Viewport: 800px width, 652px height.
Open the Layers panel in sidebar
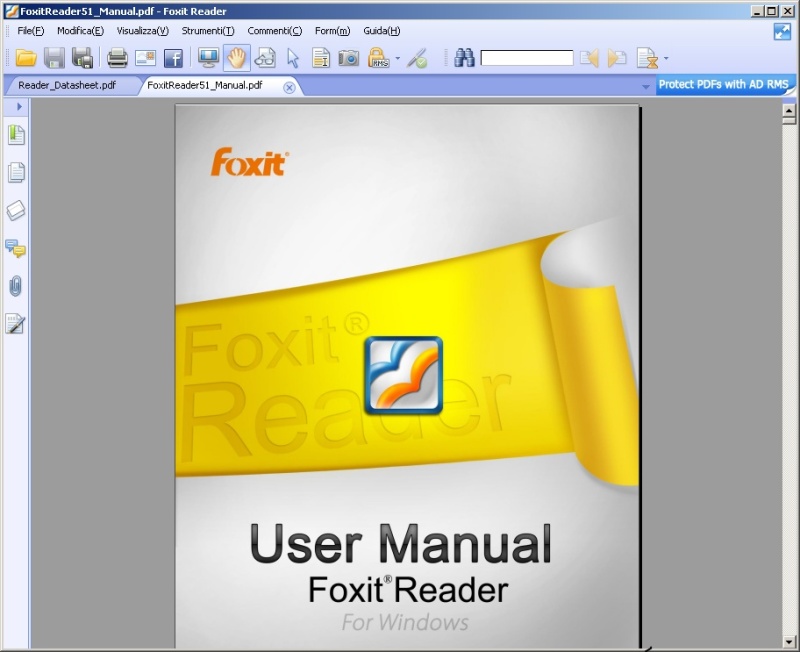point(16,210)
